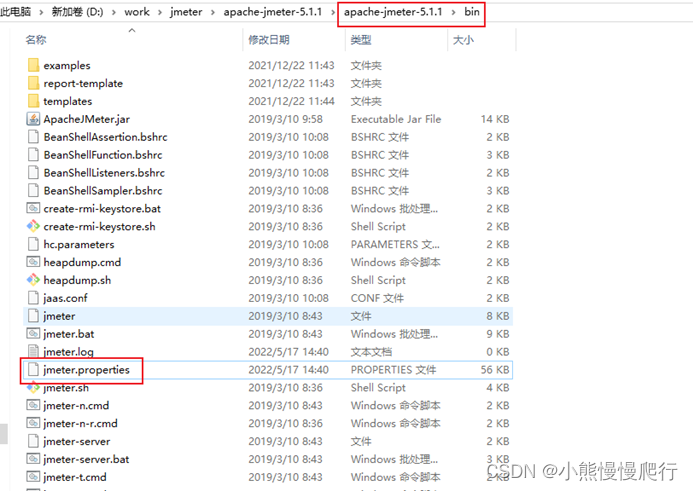Image resolution: width=693 pixels, height=491 pixels.
Task: Click the jmeter.log text document icon
Action: pyautogui.click(x=33, y=352)
